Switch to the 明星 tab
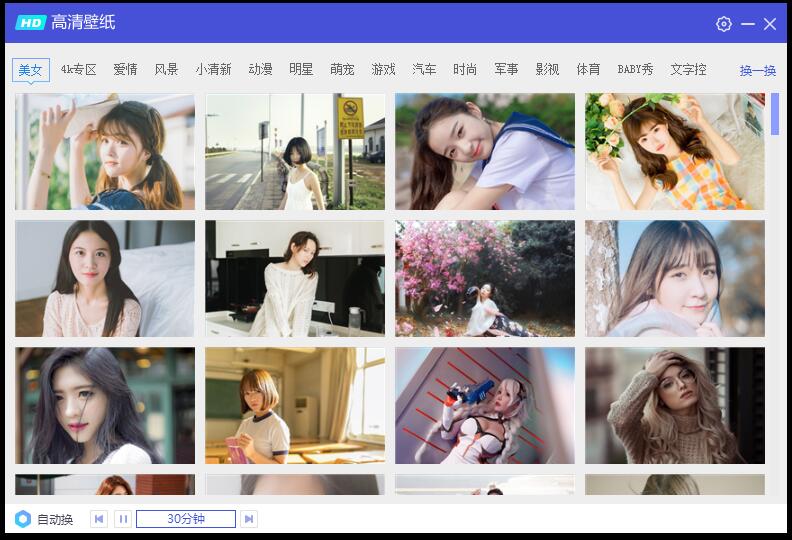Screen dimensions: 792x540 (301, 69)
